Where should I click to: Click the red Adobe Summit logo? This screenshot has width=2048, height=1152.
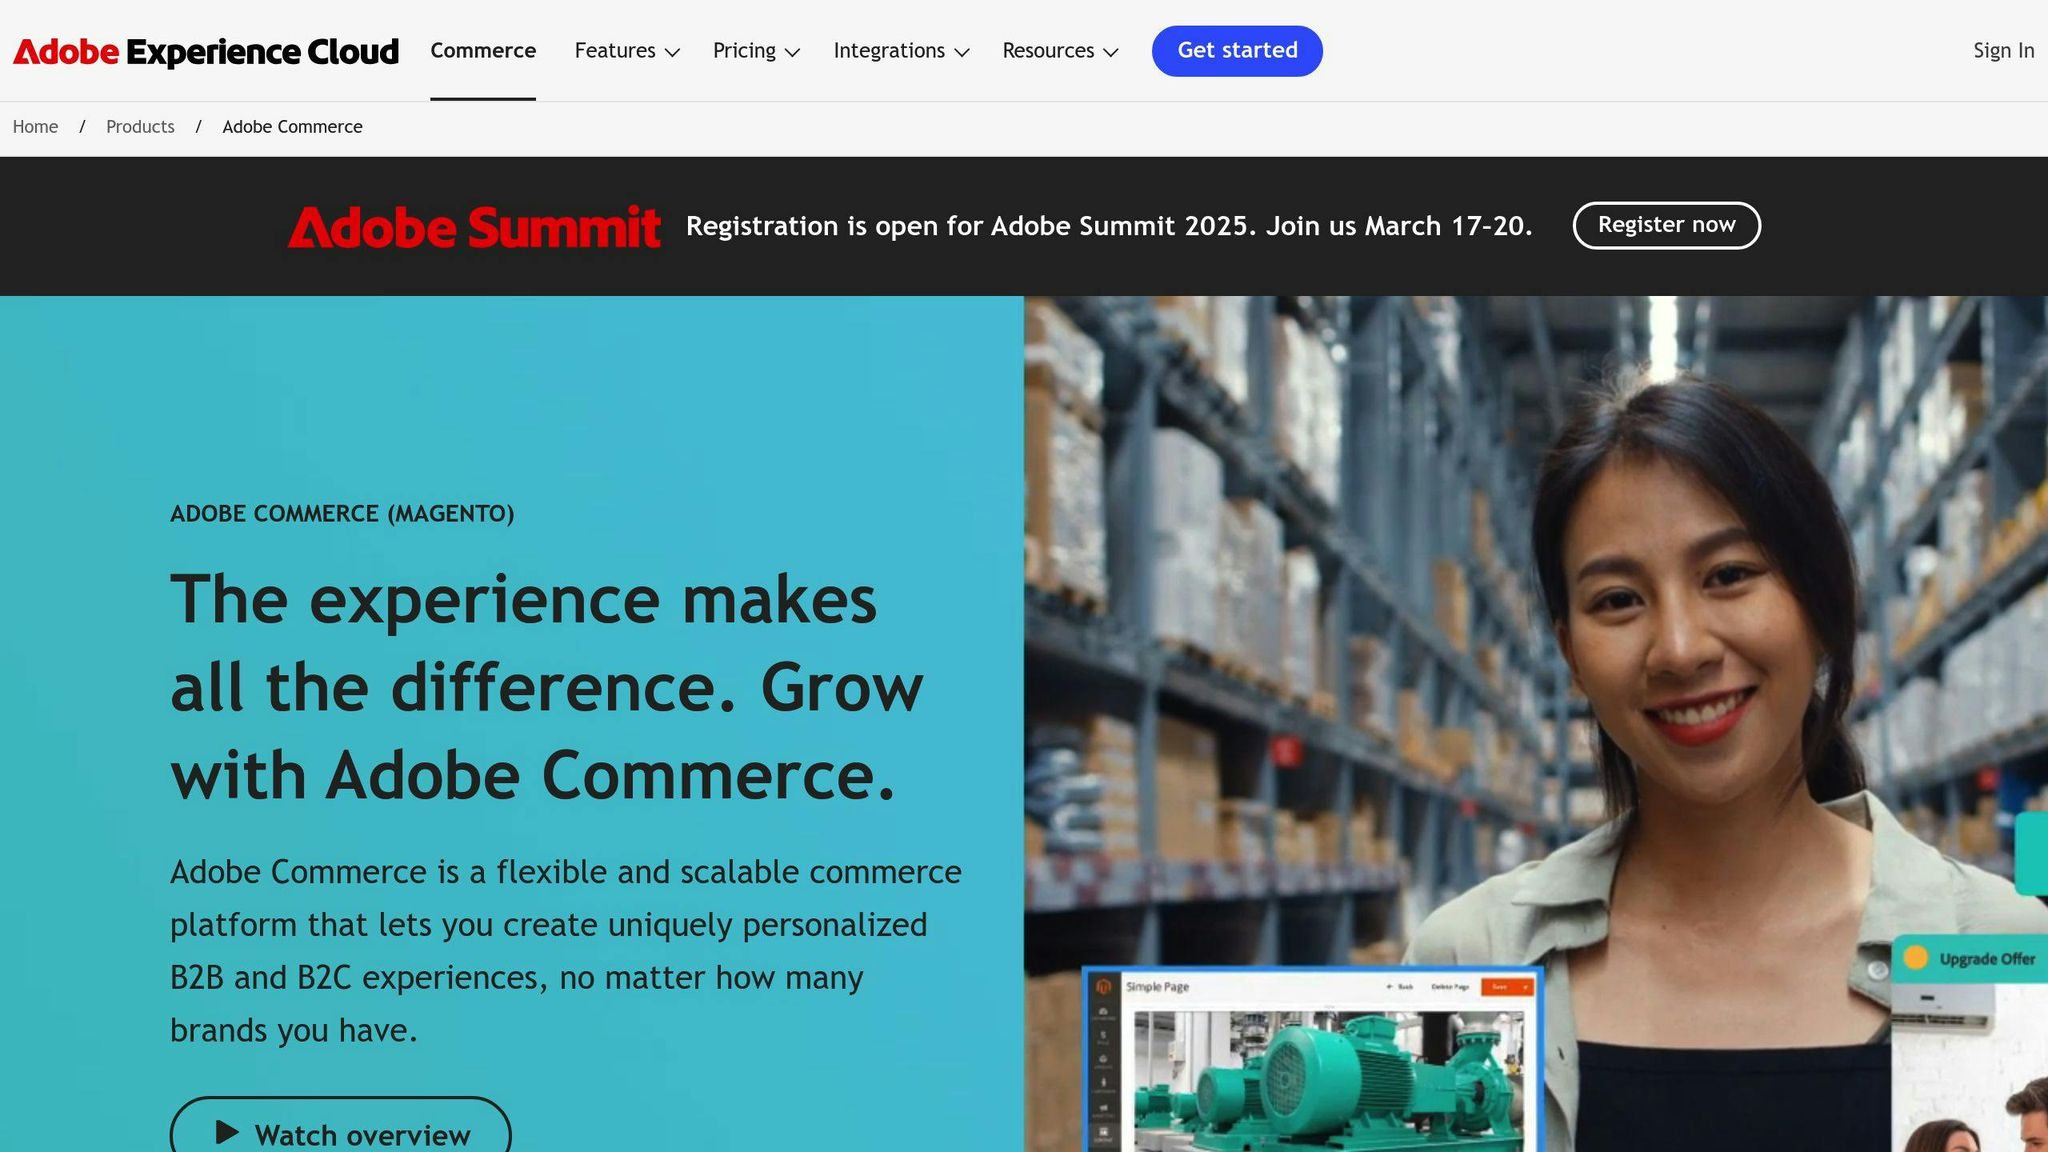474,227
